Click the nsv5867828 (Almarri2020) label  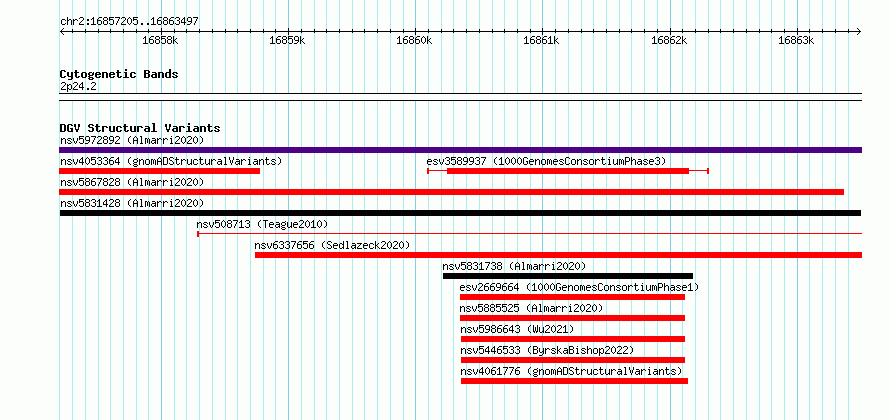(x=132, y=182)
